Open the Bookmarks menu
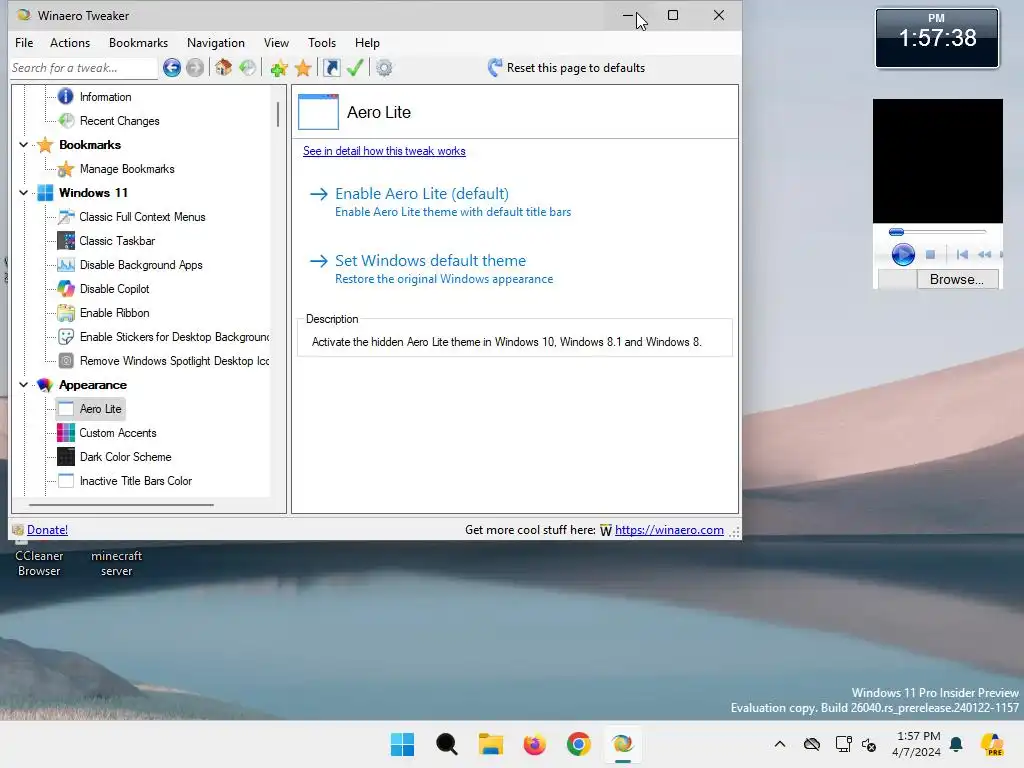This screenshot has width=1024, height=768. tap(138, 42)
